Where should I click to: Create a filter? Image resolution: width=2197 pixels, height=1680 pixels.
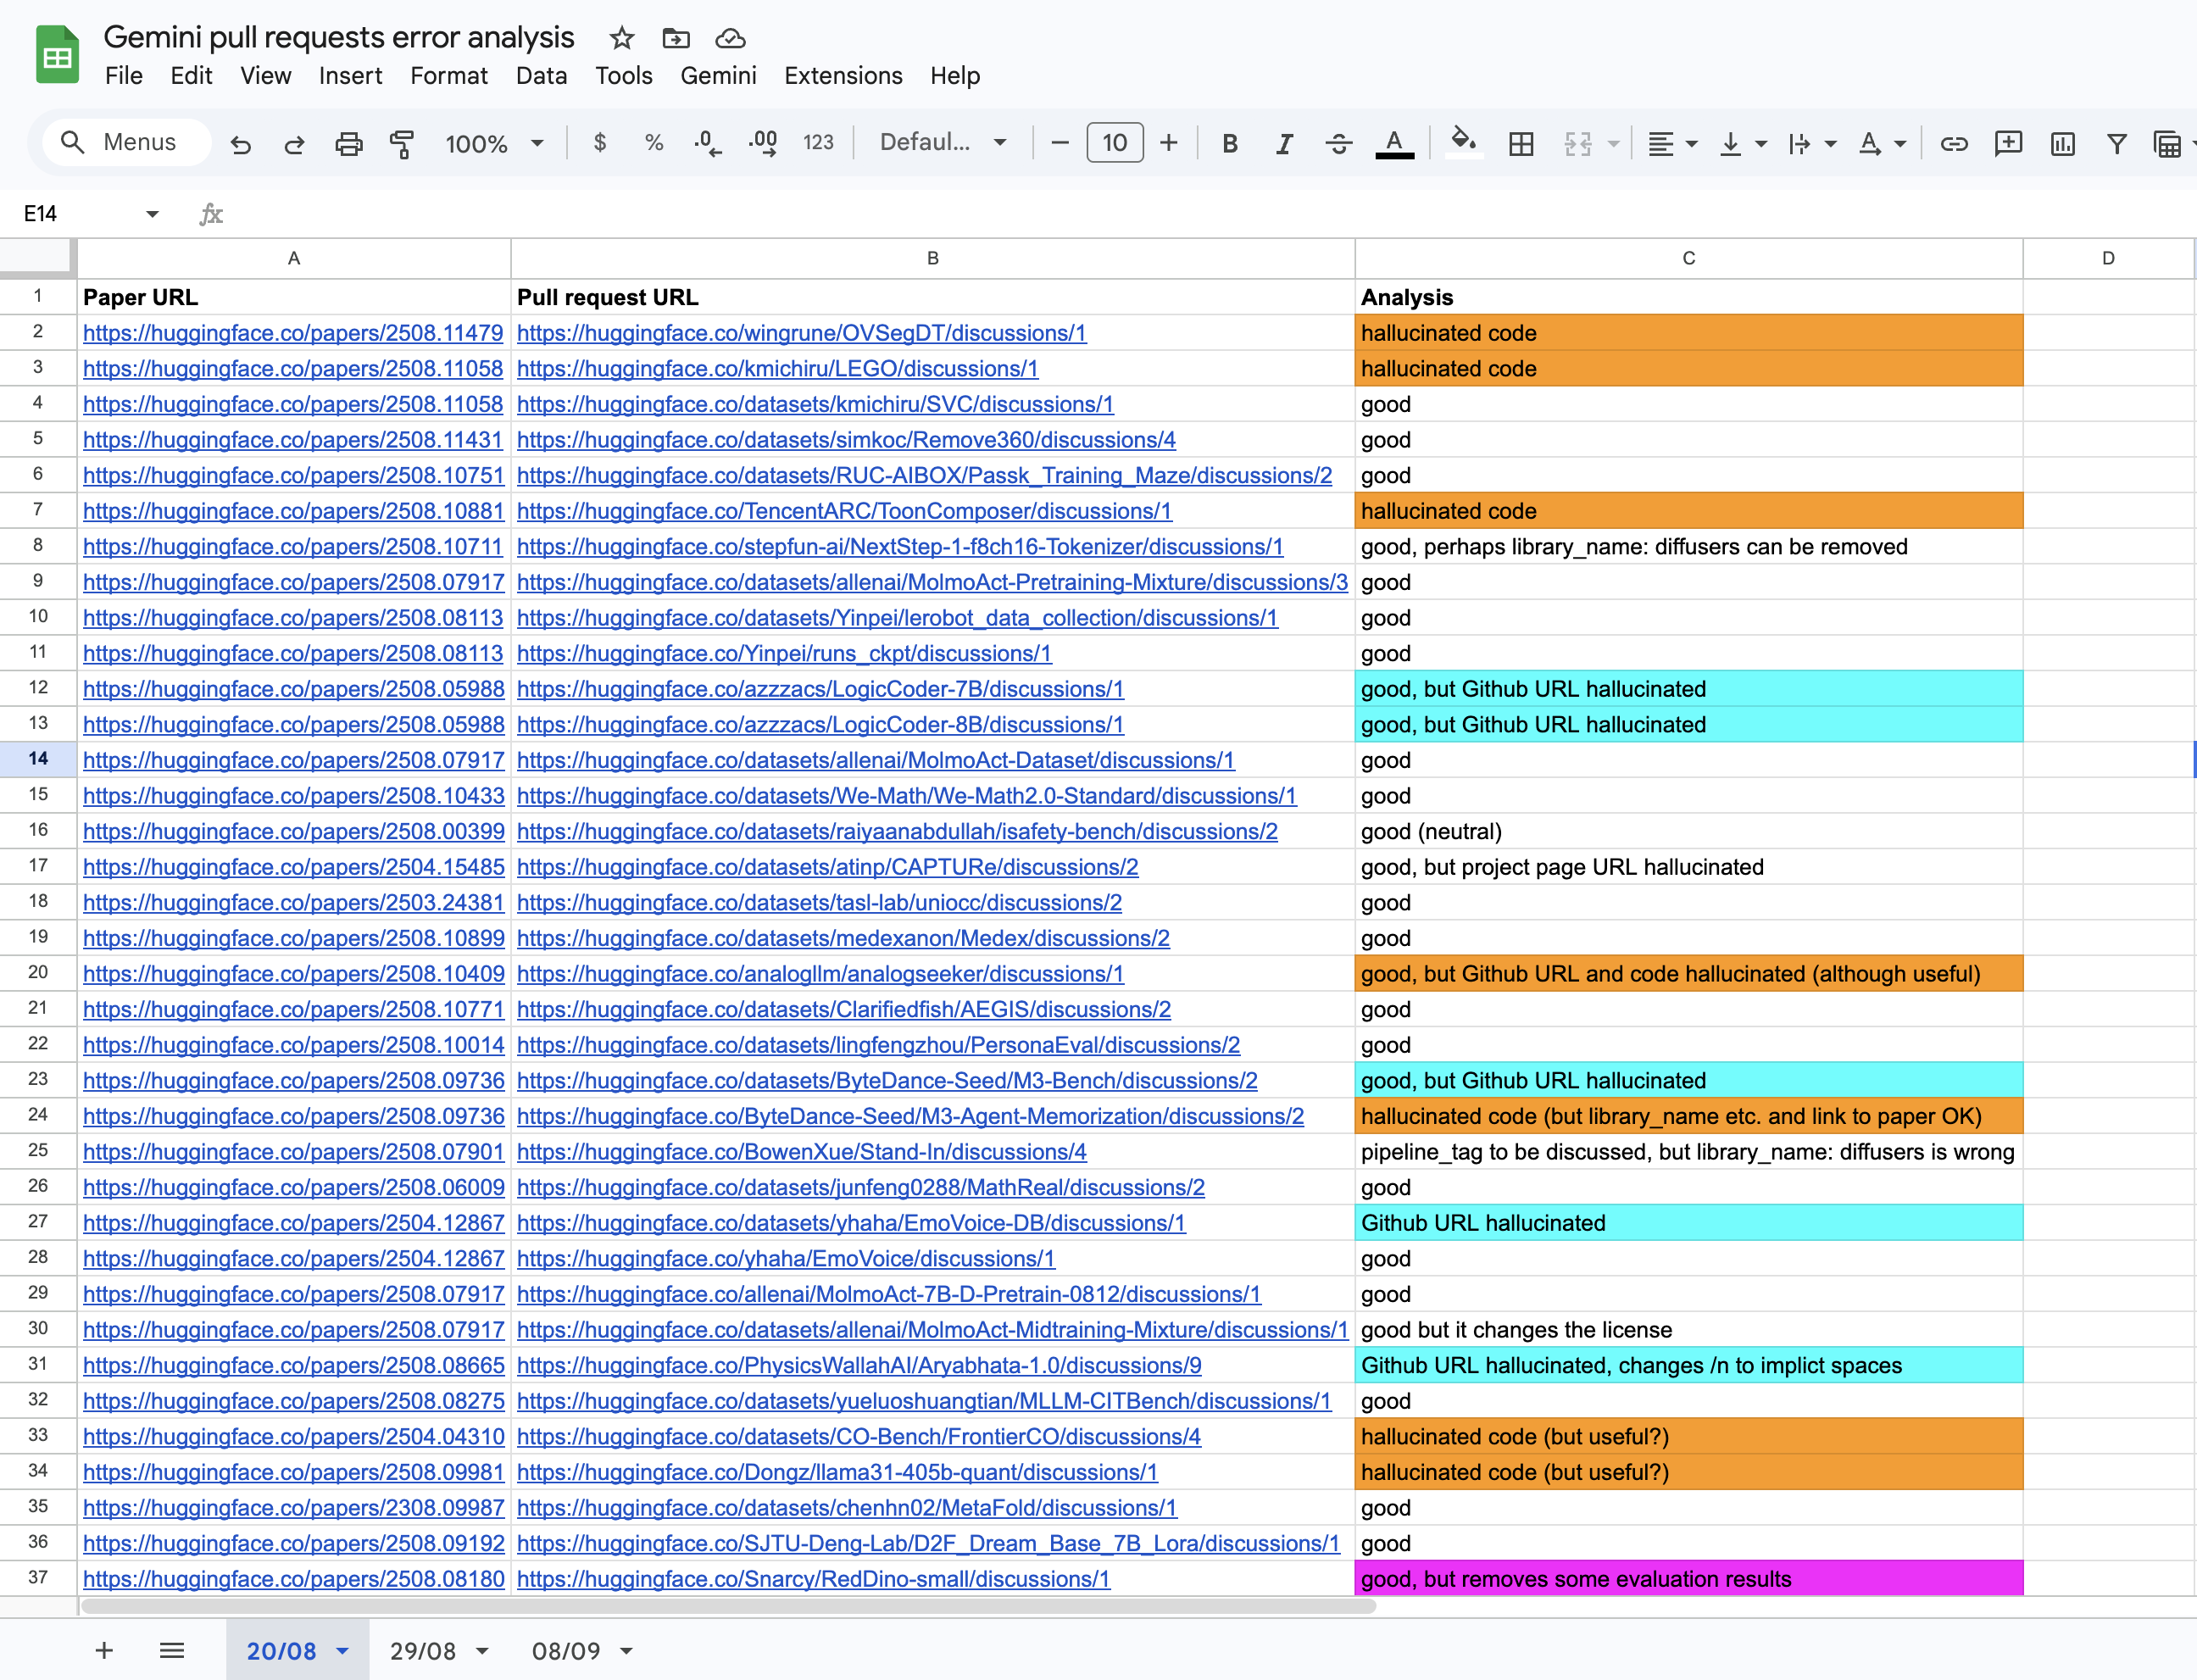[2116, 144]
